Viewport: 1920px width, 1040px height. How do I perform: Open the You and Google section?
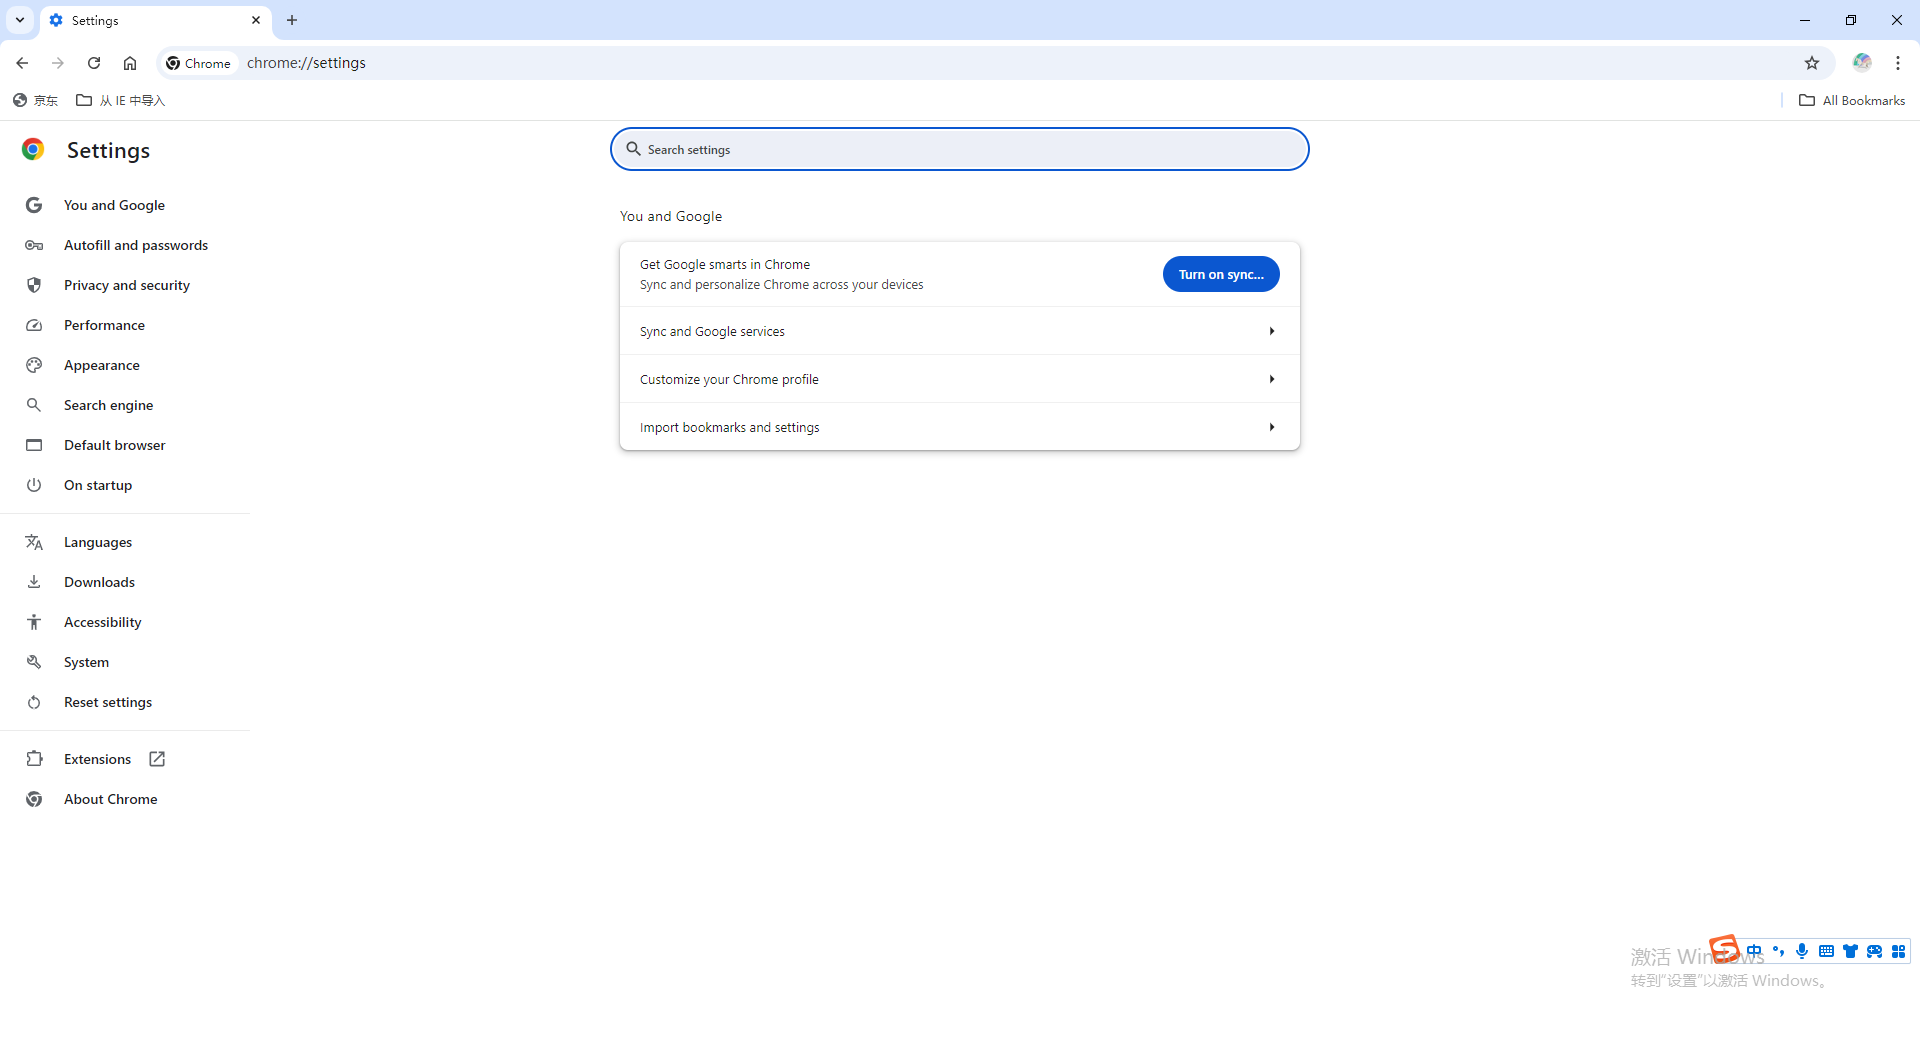(114, 205)
